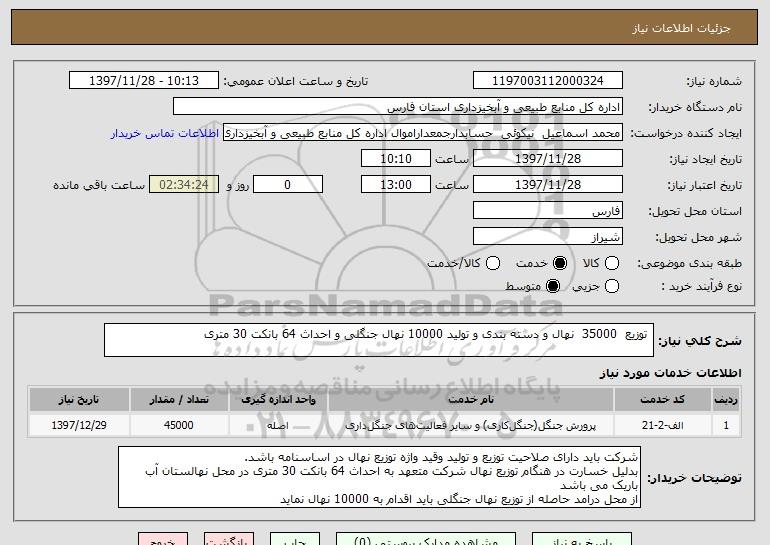Click validity time field 13:00
This screenshot has height=545, width=770.
click(x=396, y=185)
